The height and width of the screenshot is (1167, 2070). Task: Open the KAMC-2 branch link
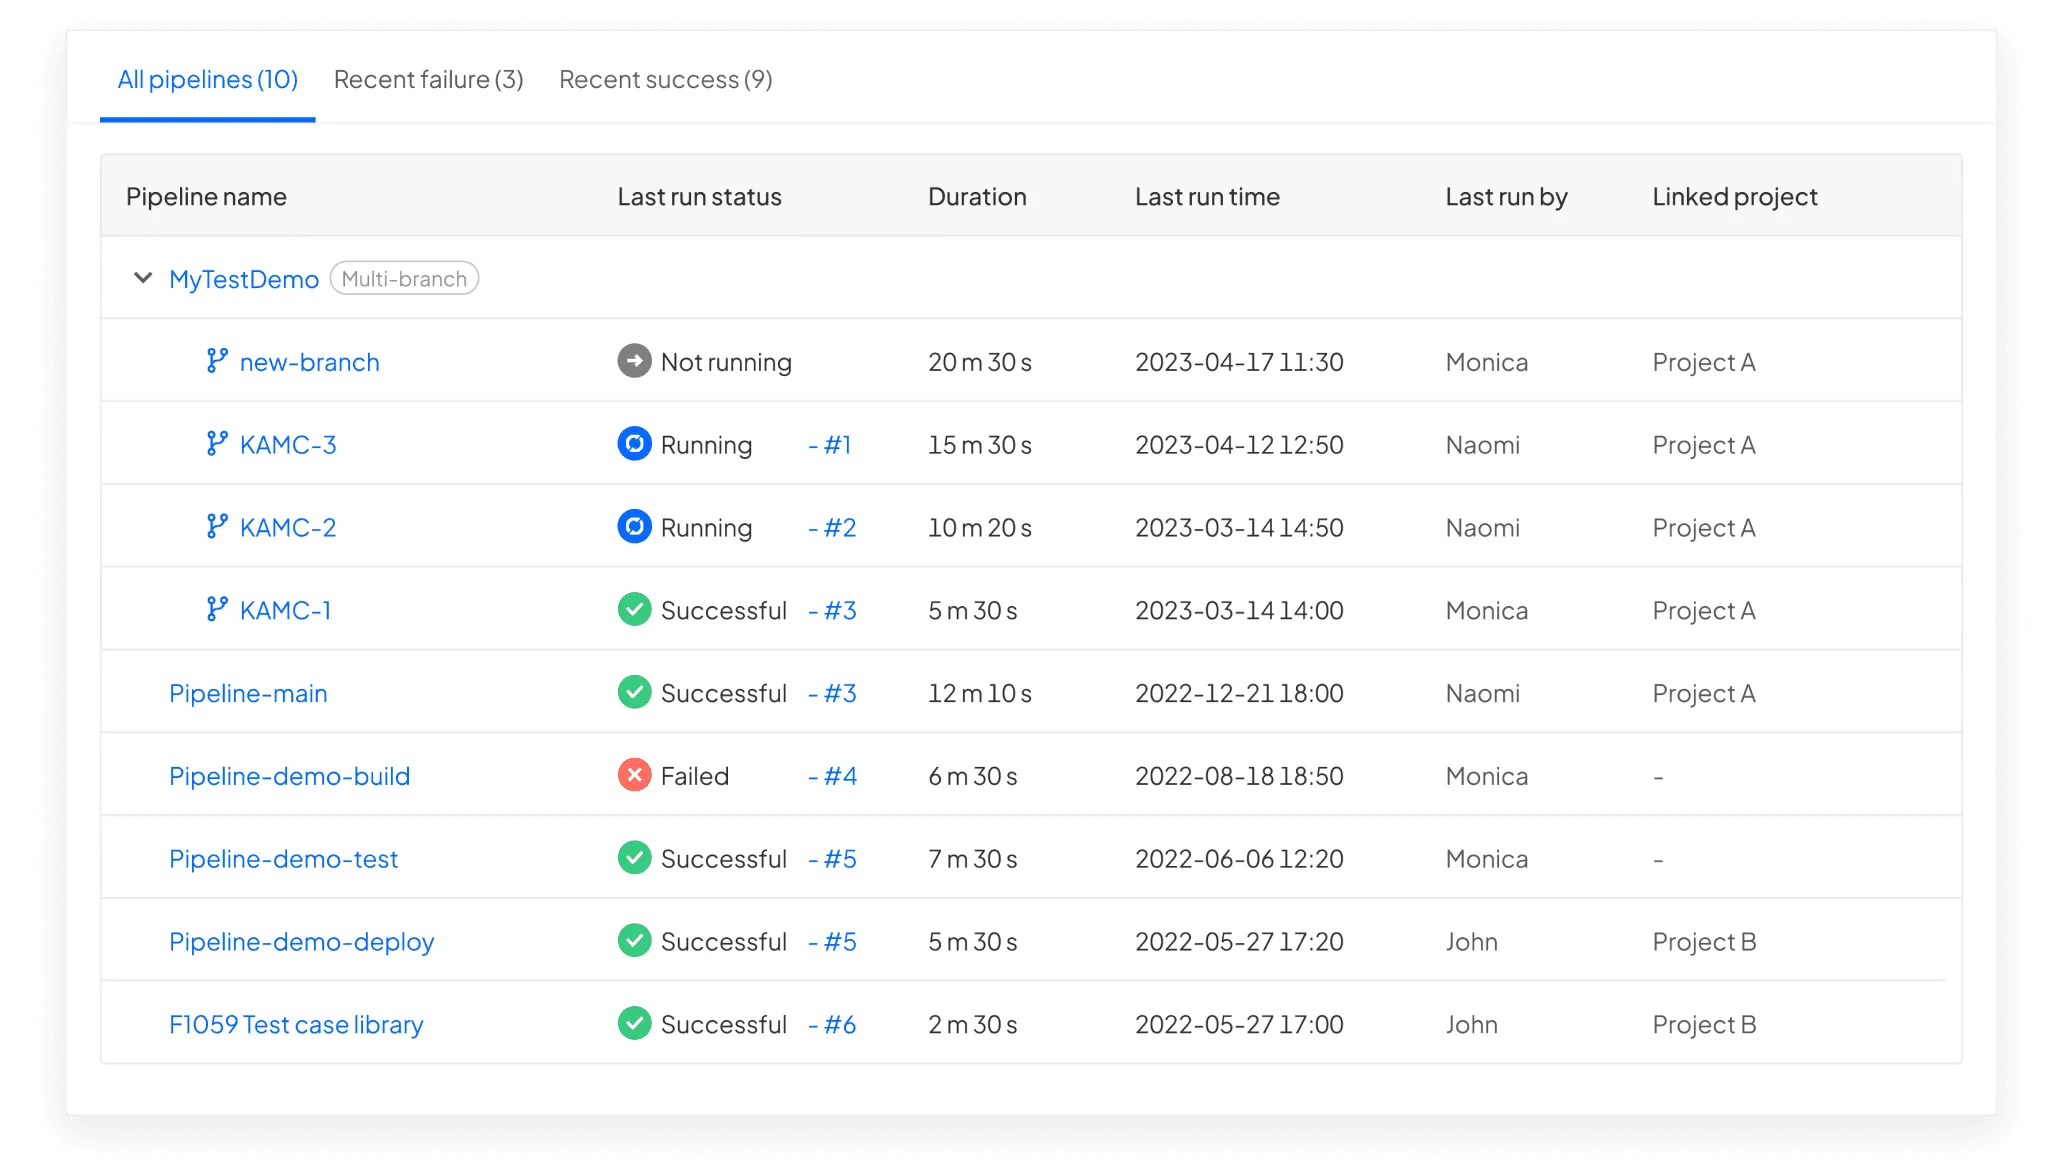click(288, 528)
